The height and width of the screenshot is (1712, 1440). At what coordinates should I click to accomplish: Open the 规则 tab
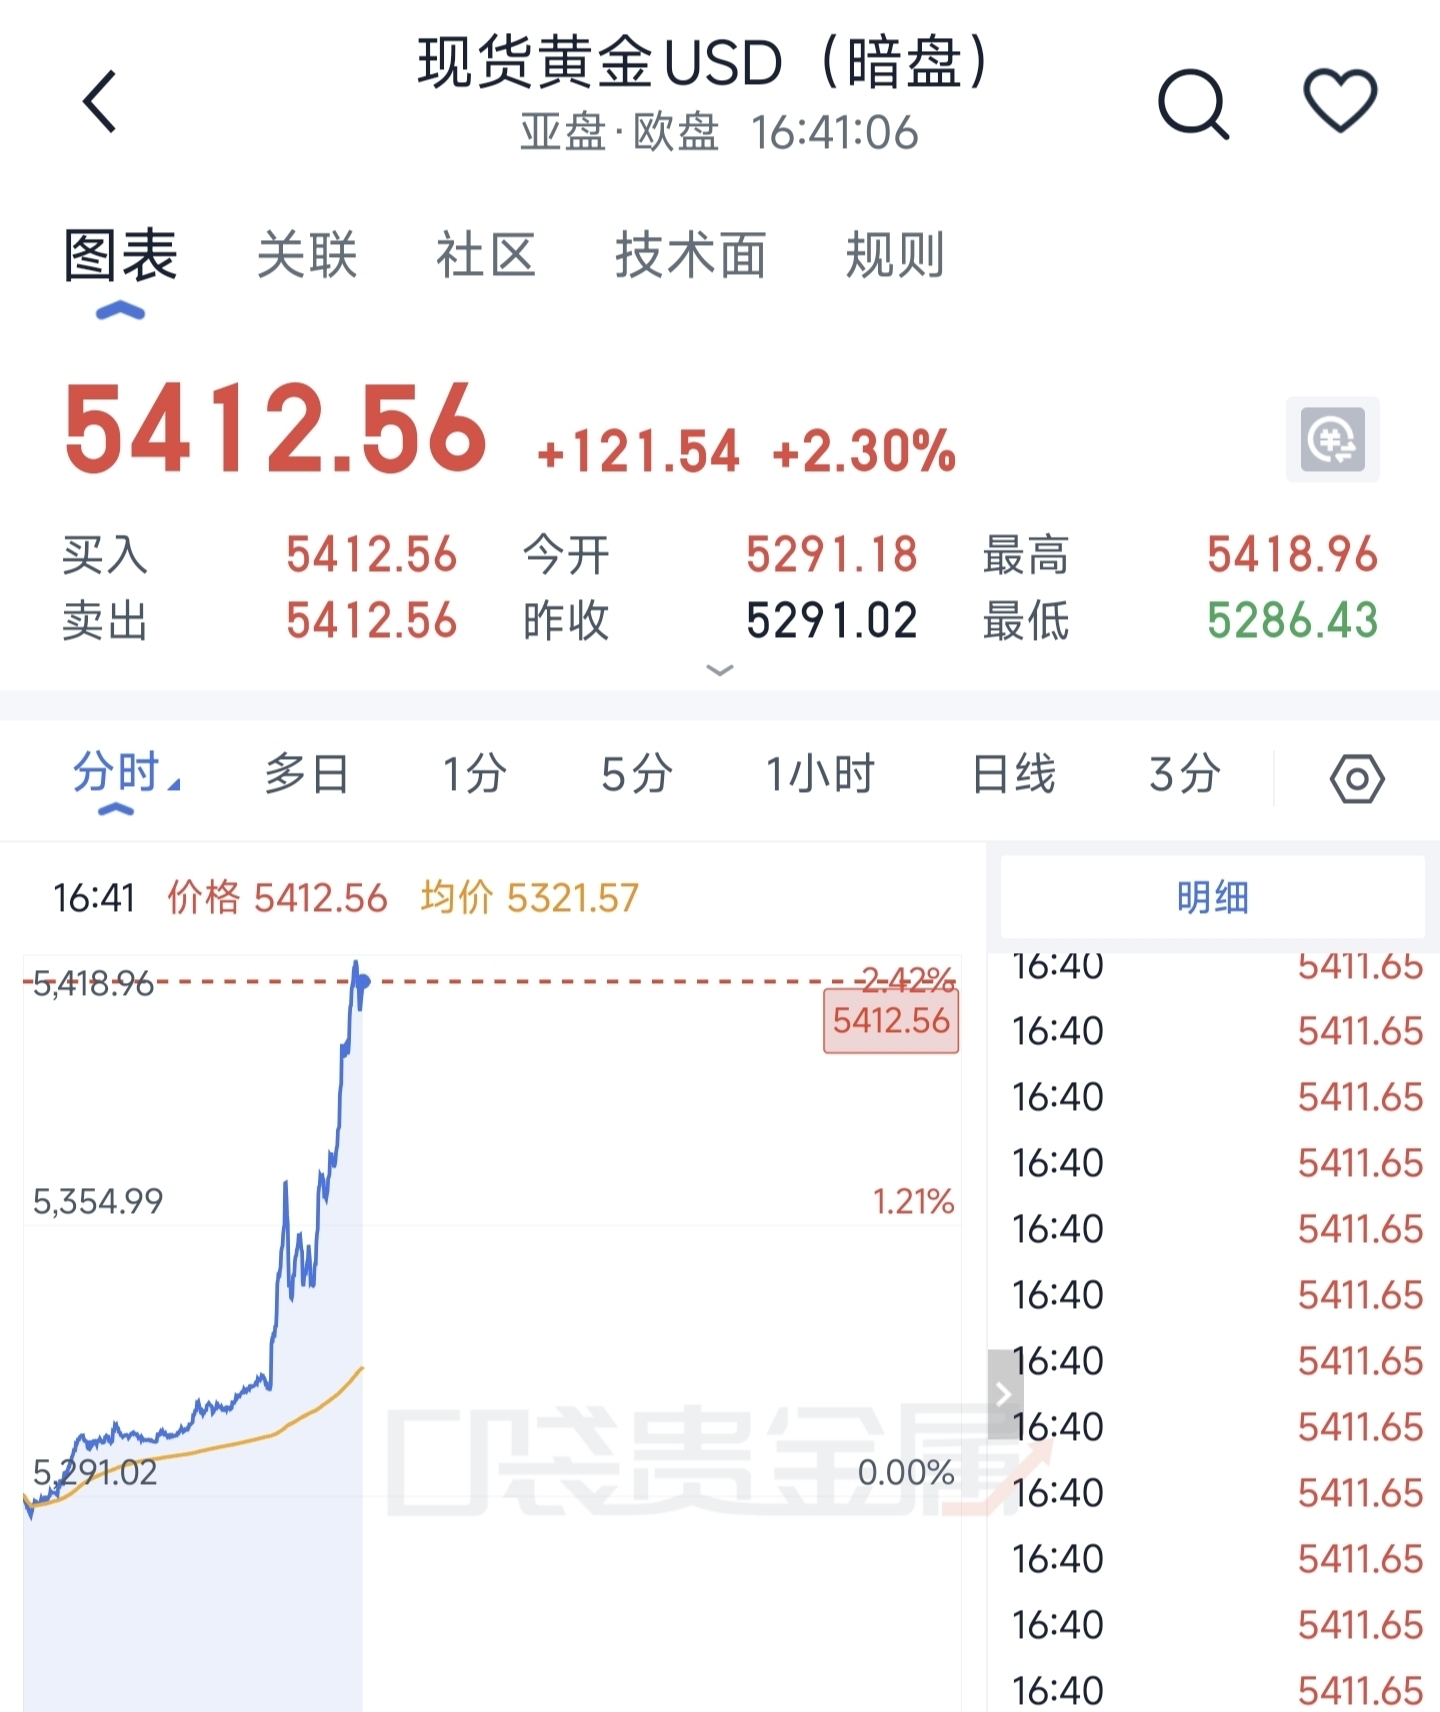pos(895,255)
